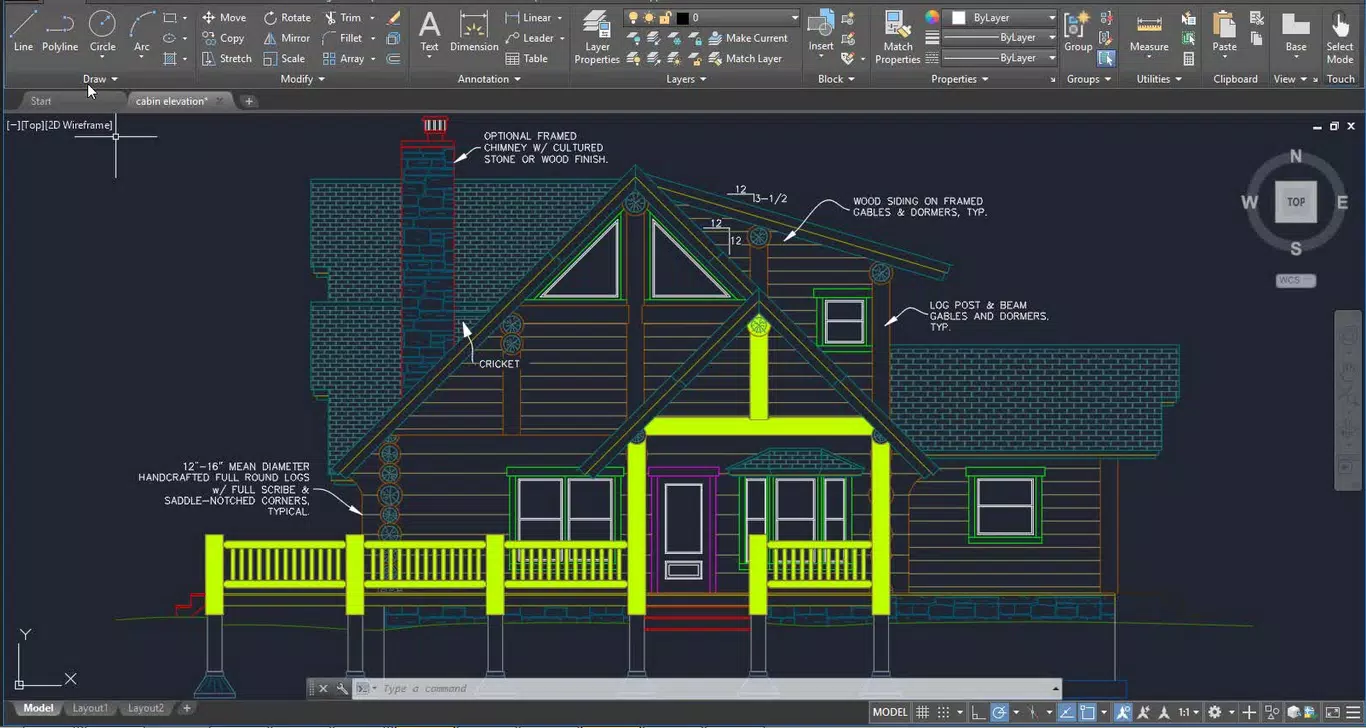The image size is (1366, 728).
Task: Select the Line drawing tool
Action: click(23, 31)
